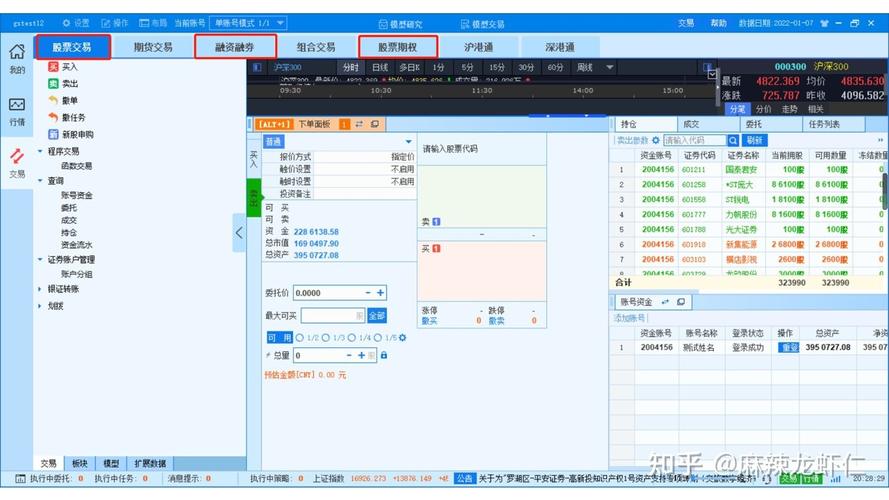
Task: Open the 我的 home sidebar icon
Action: coord(17,52)
